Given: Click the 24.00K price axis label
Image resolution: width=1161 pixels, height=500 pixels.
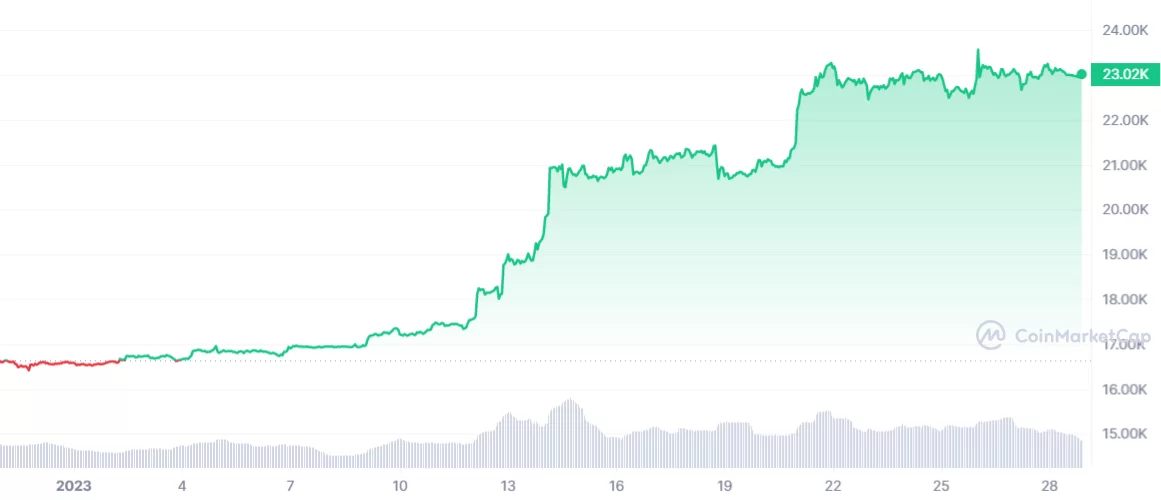Looking at the screenshot, I should (1124, 30).
